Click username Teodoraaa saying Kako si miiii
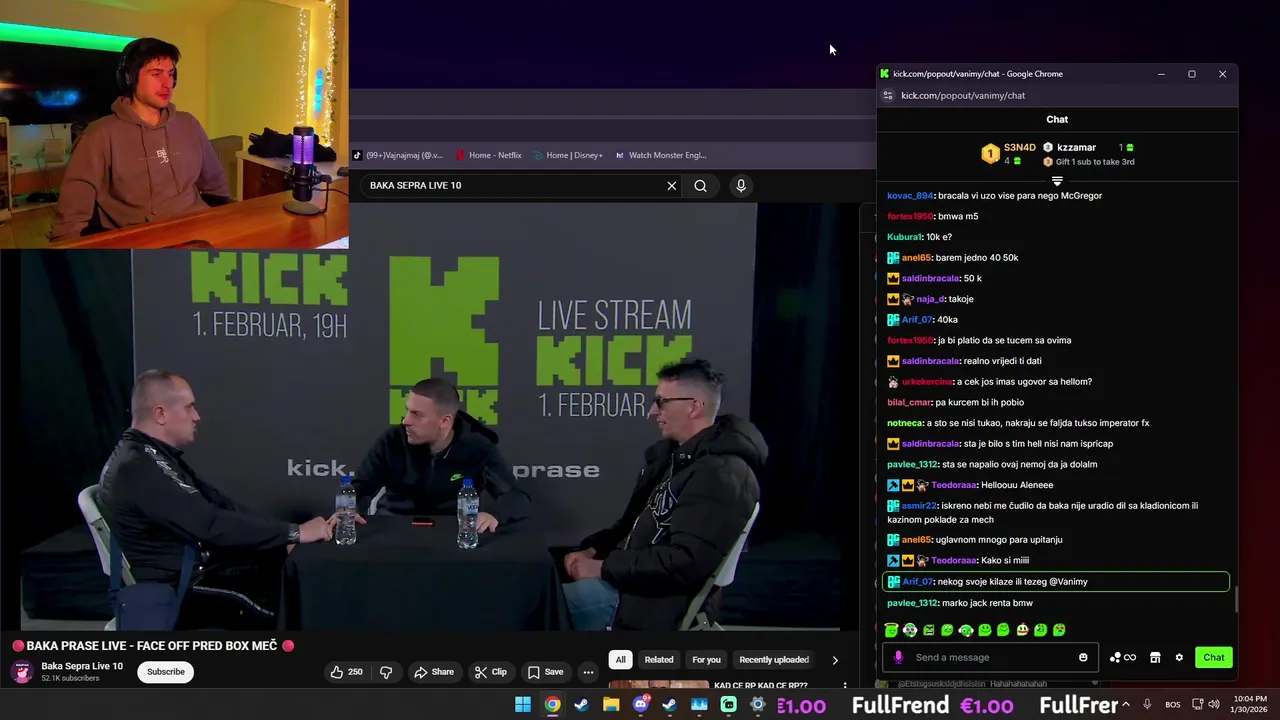This screenshot has height=720, width=1280. click(953, 561)
